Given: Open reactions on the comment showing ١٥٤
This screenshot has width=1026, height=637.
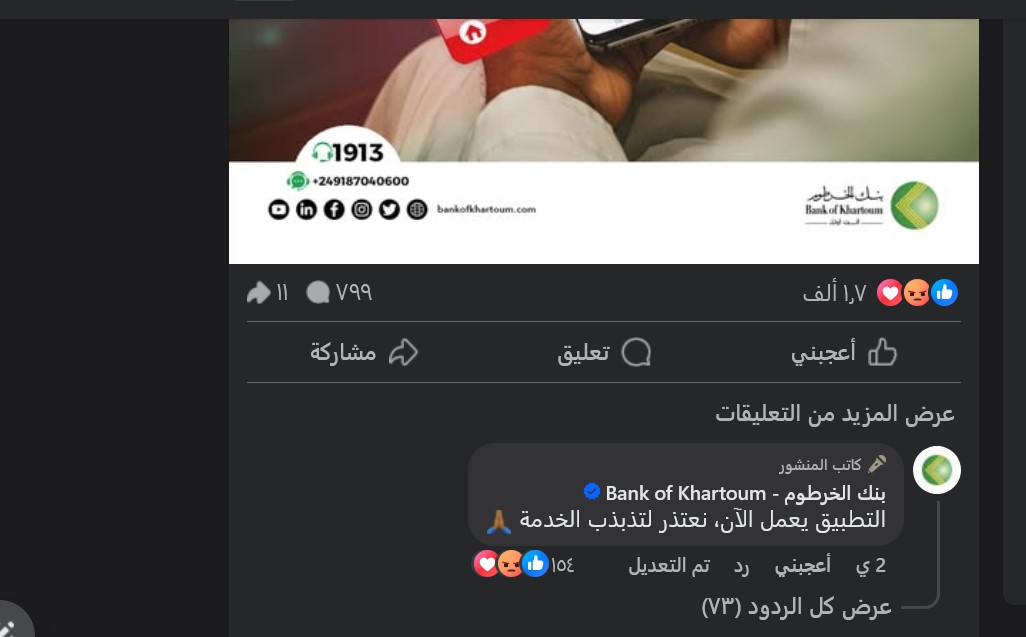Looking at the screenshot, I should point(523,564).
